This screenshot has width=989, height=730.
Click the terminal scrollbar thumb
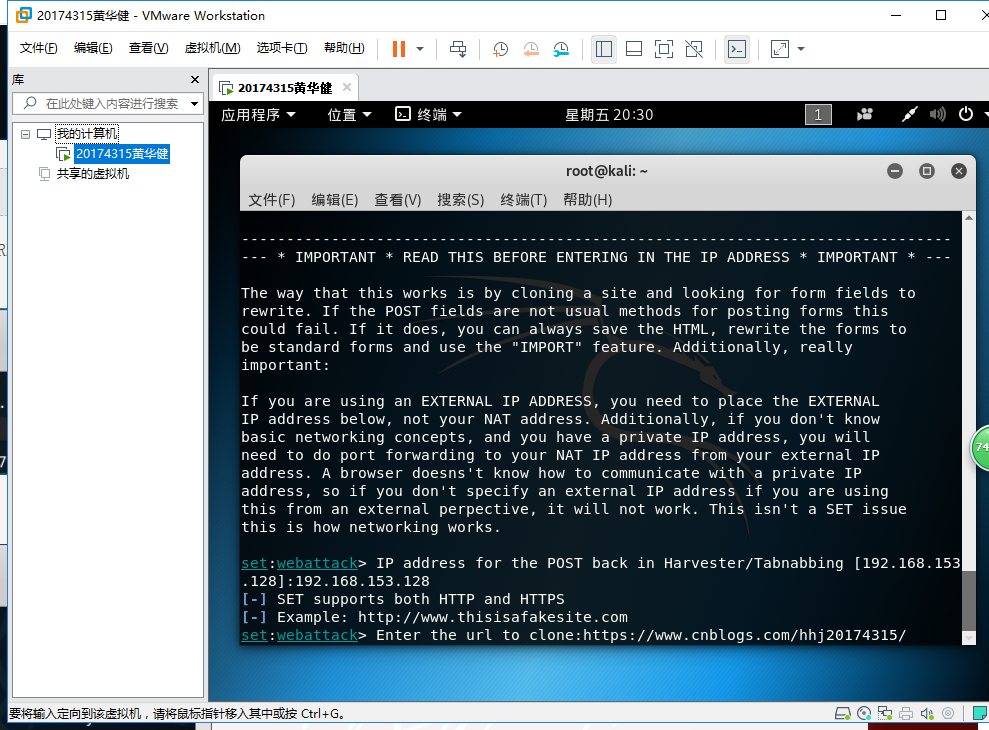[x=969, y=599]
